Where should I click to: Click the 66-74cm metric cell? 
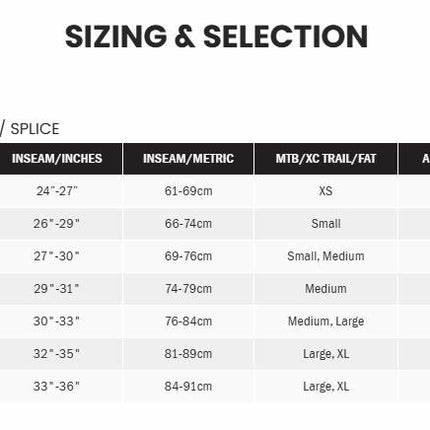tap(188, 223)
